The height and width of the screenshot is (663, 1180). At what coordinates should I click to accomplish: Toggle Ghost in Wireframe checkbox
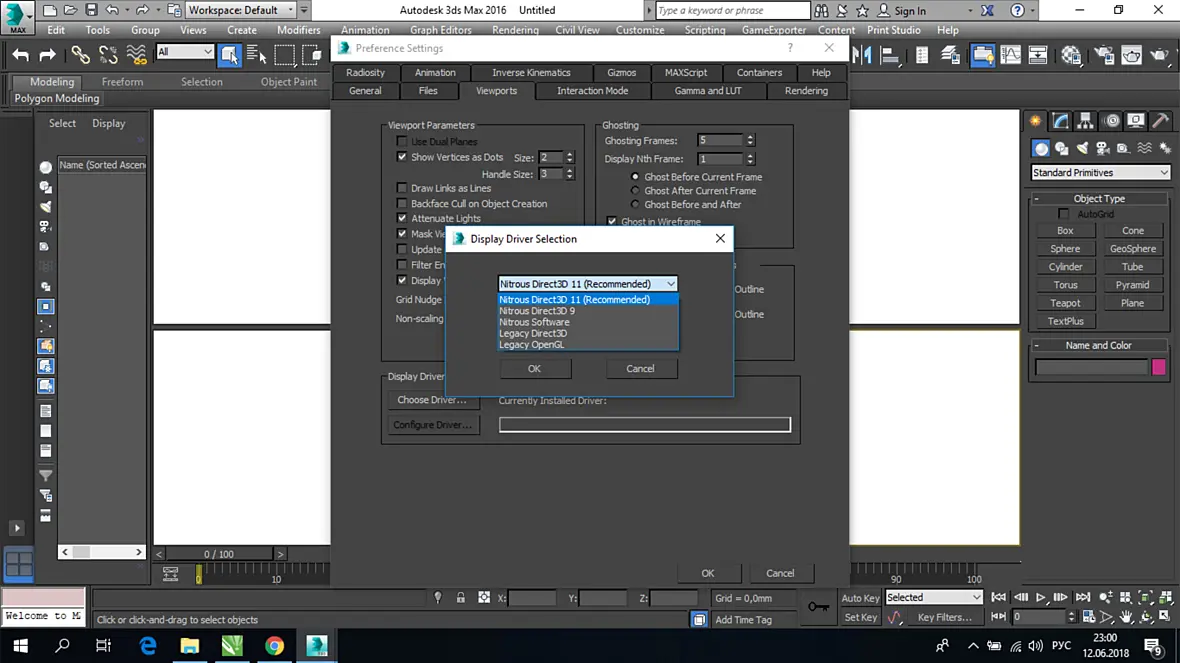pyautogui.click(x=612, y=221)
